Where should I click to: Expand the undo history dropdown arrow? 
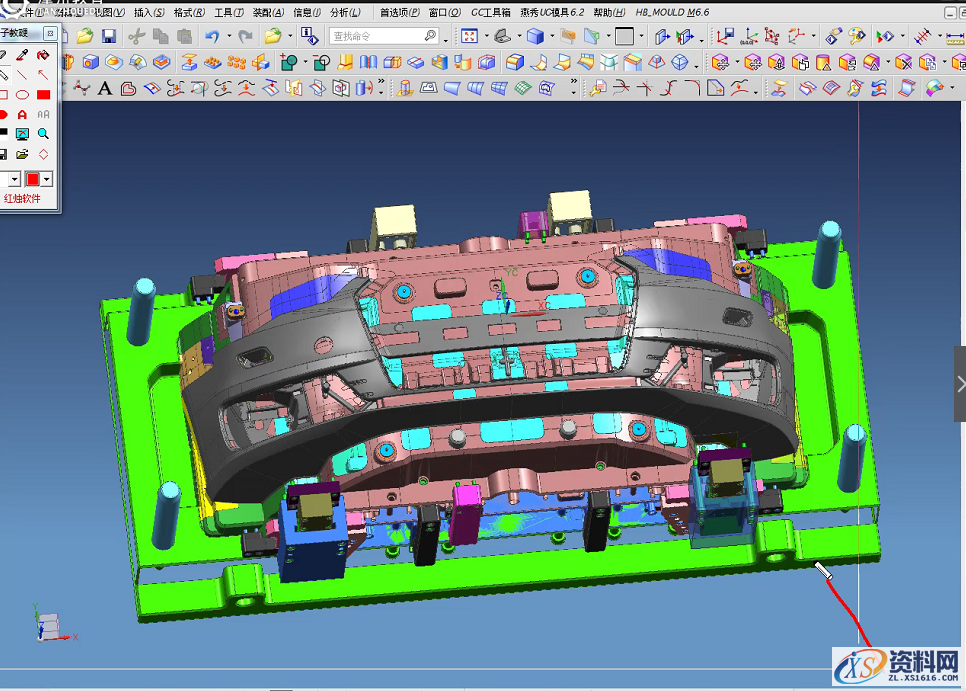pyautogui.click(x=228, y=36)
